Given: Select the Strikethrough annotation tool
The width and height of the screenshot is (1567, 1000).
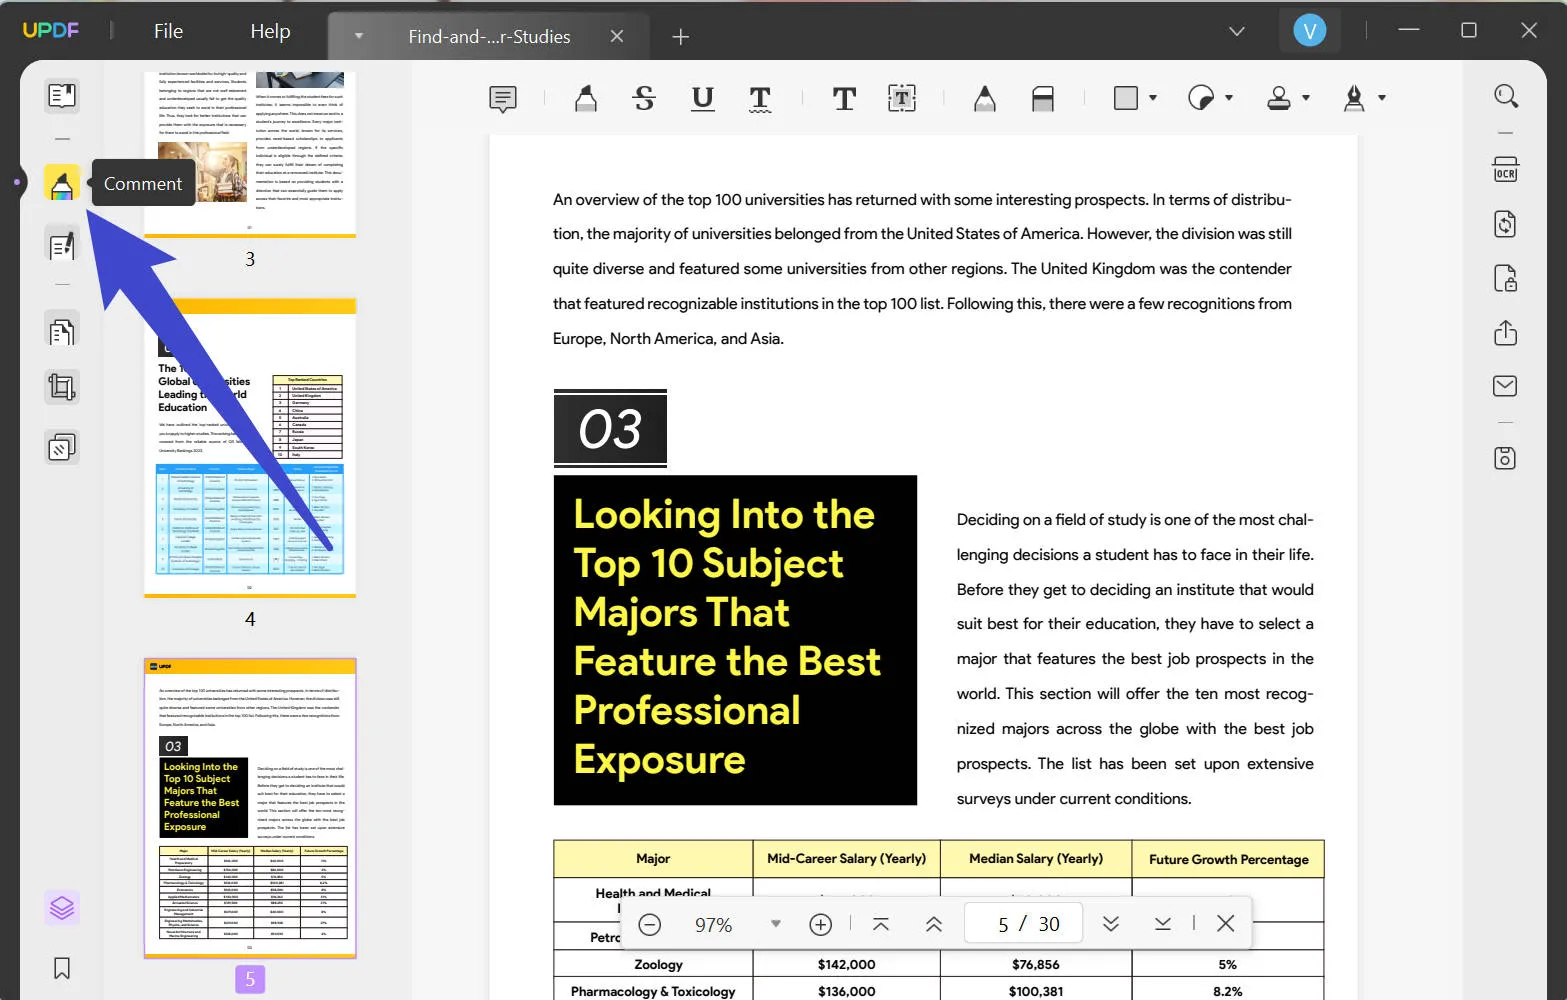Looking at the screenshot, I should 644,98.
